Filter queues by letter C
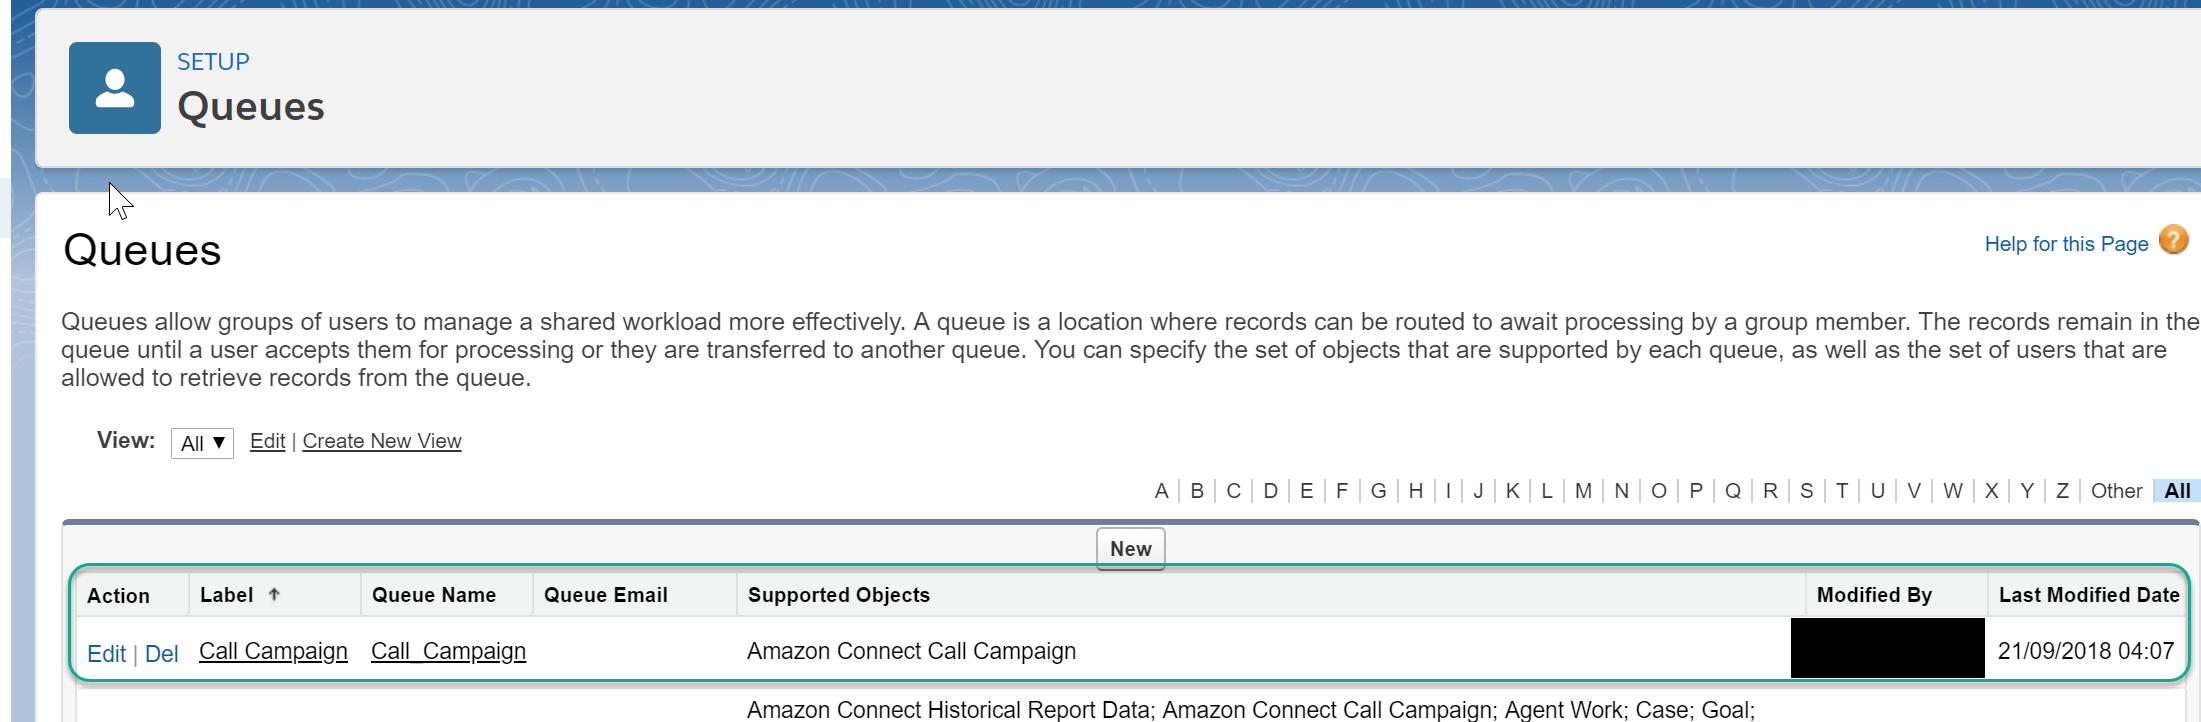This screenshot has height=722, width=2201. point(1233,491)
